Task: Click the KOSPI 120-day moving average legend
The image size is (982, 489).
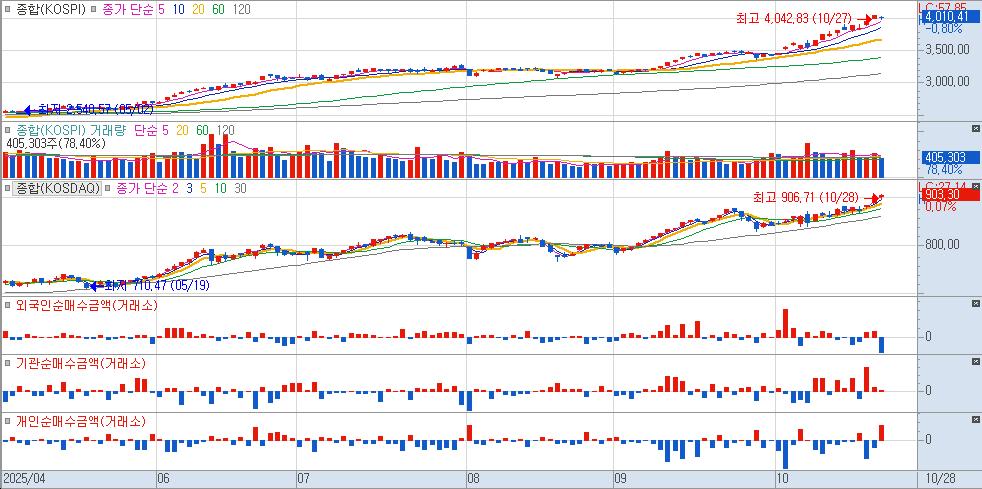Action: click(x=242, y=10)
